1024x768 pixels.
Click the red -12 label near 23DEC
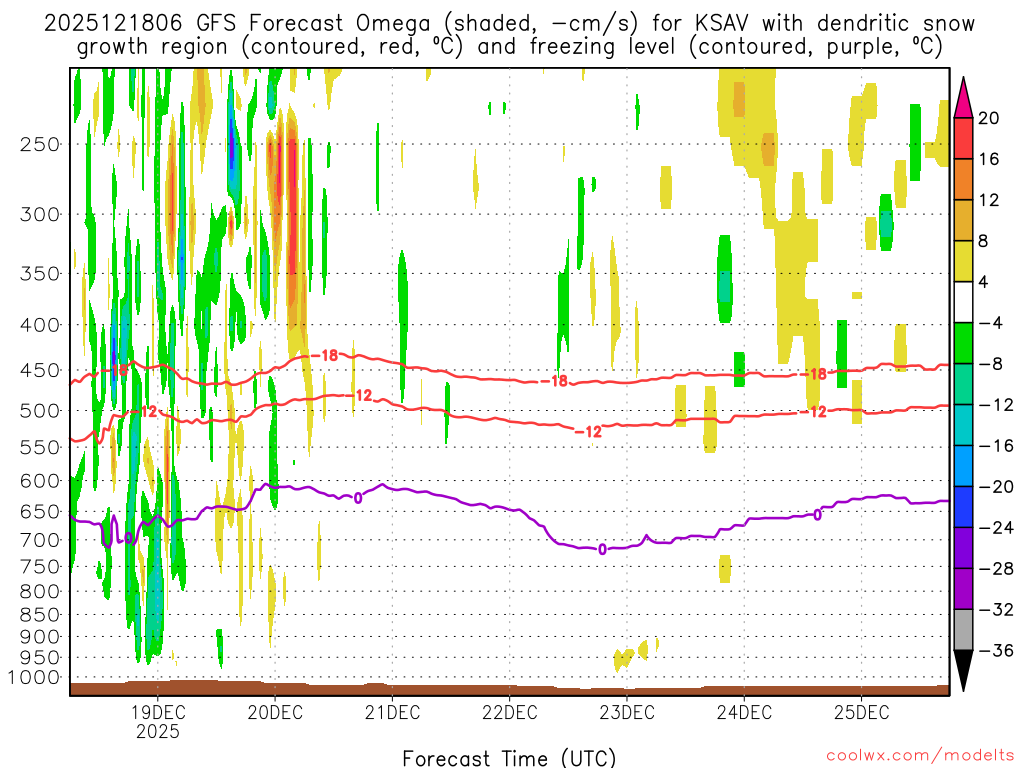(588, 432)
